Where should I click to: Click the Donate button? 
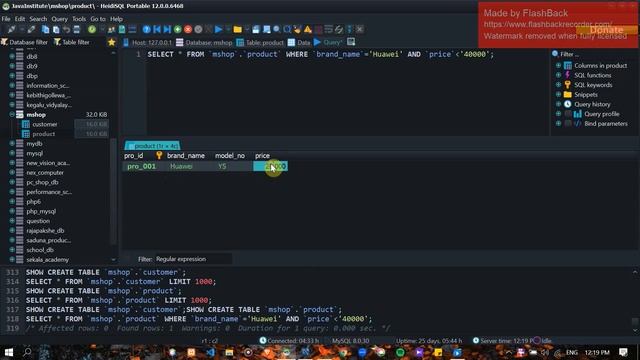tap(606, 30)
